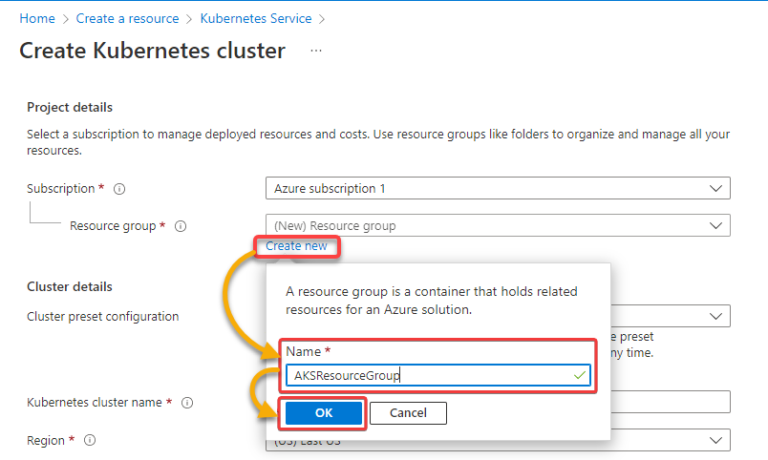
Task: Show info tooltip for Resource group
Action: (181, 226)
